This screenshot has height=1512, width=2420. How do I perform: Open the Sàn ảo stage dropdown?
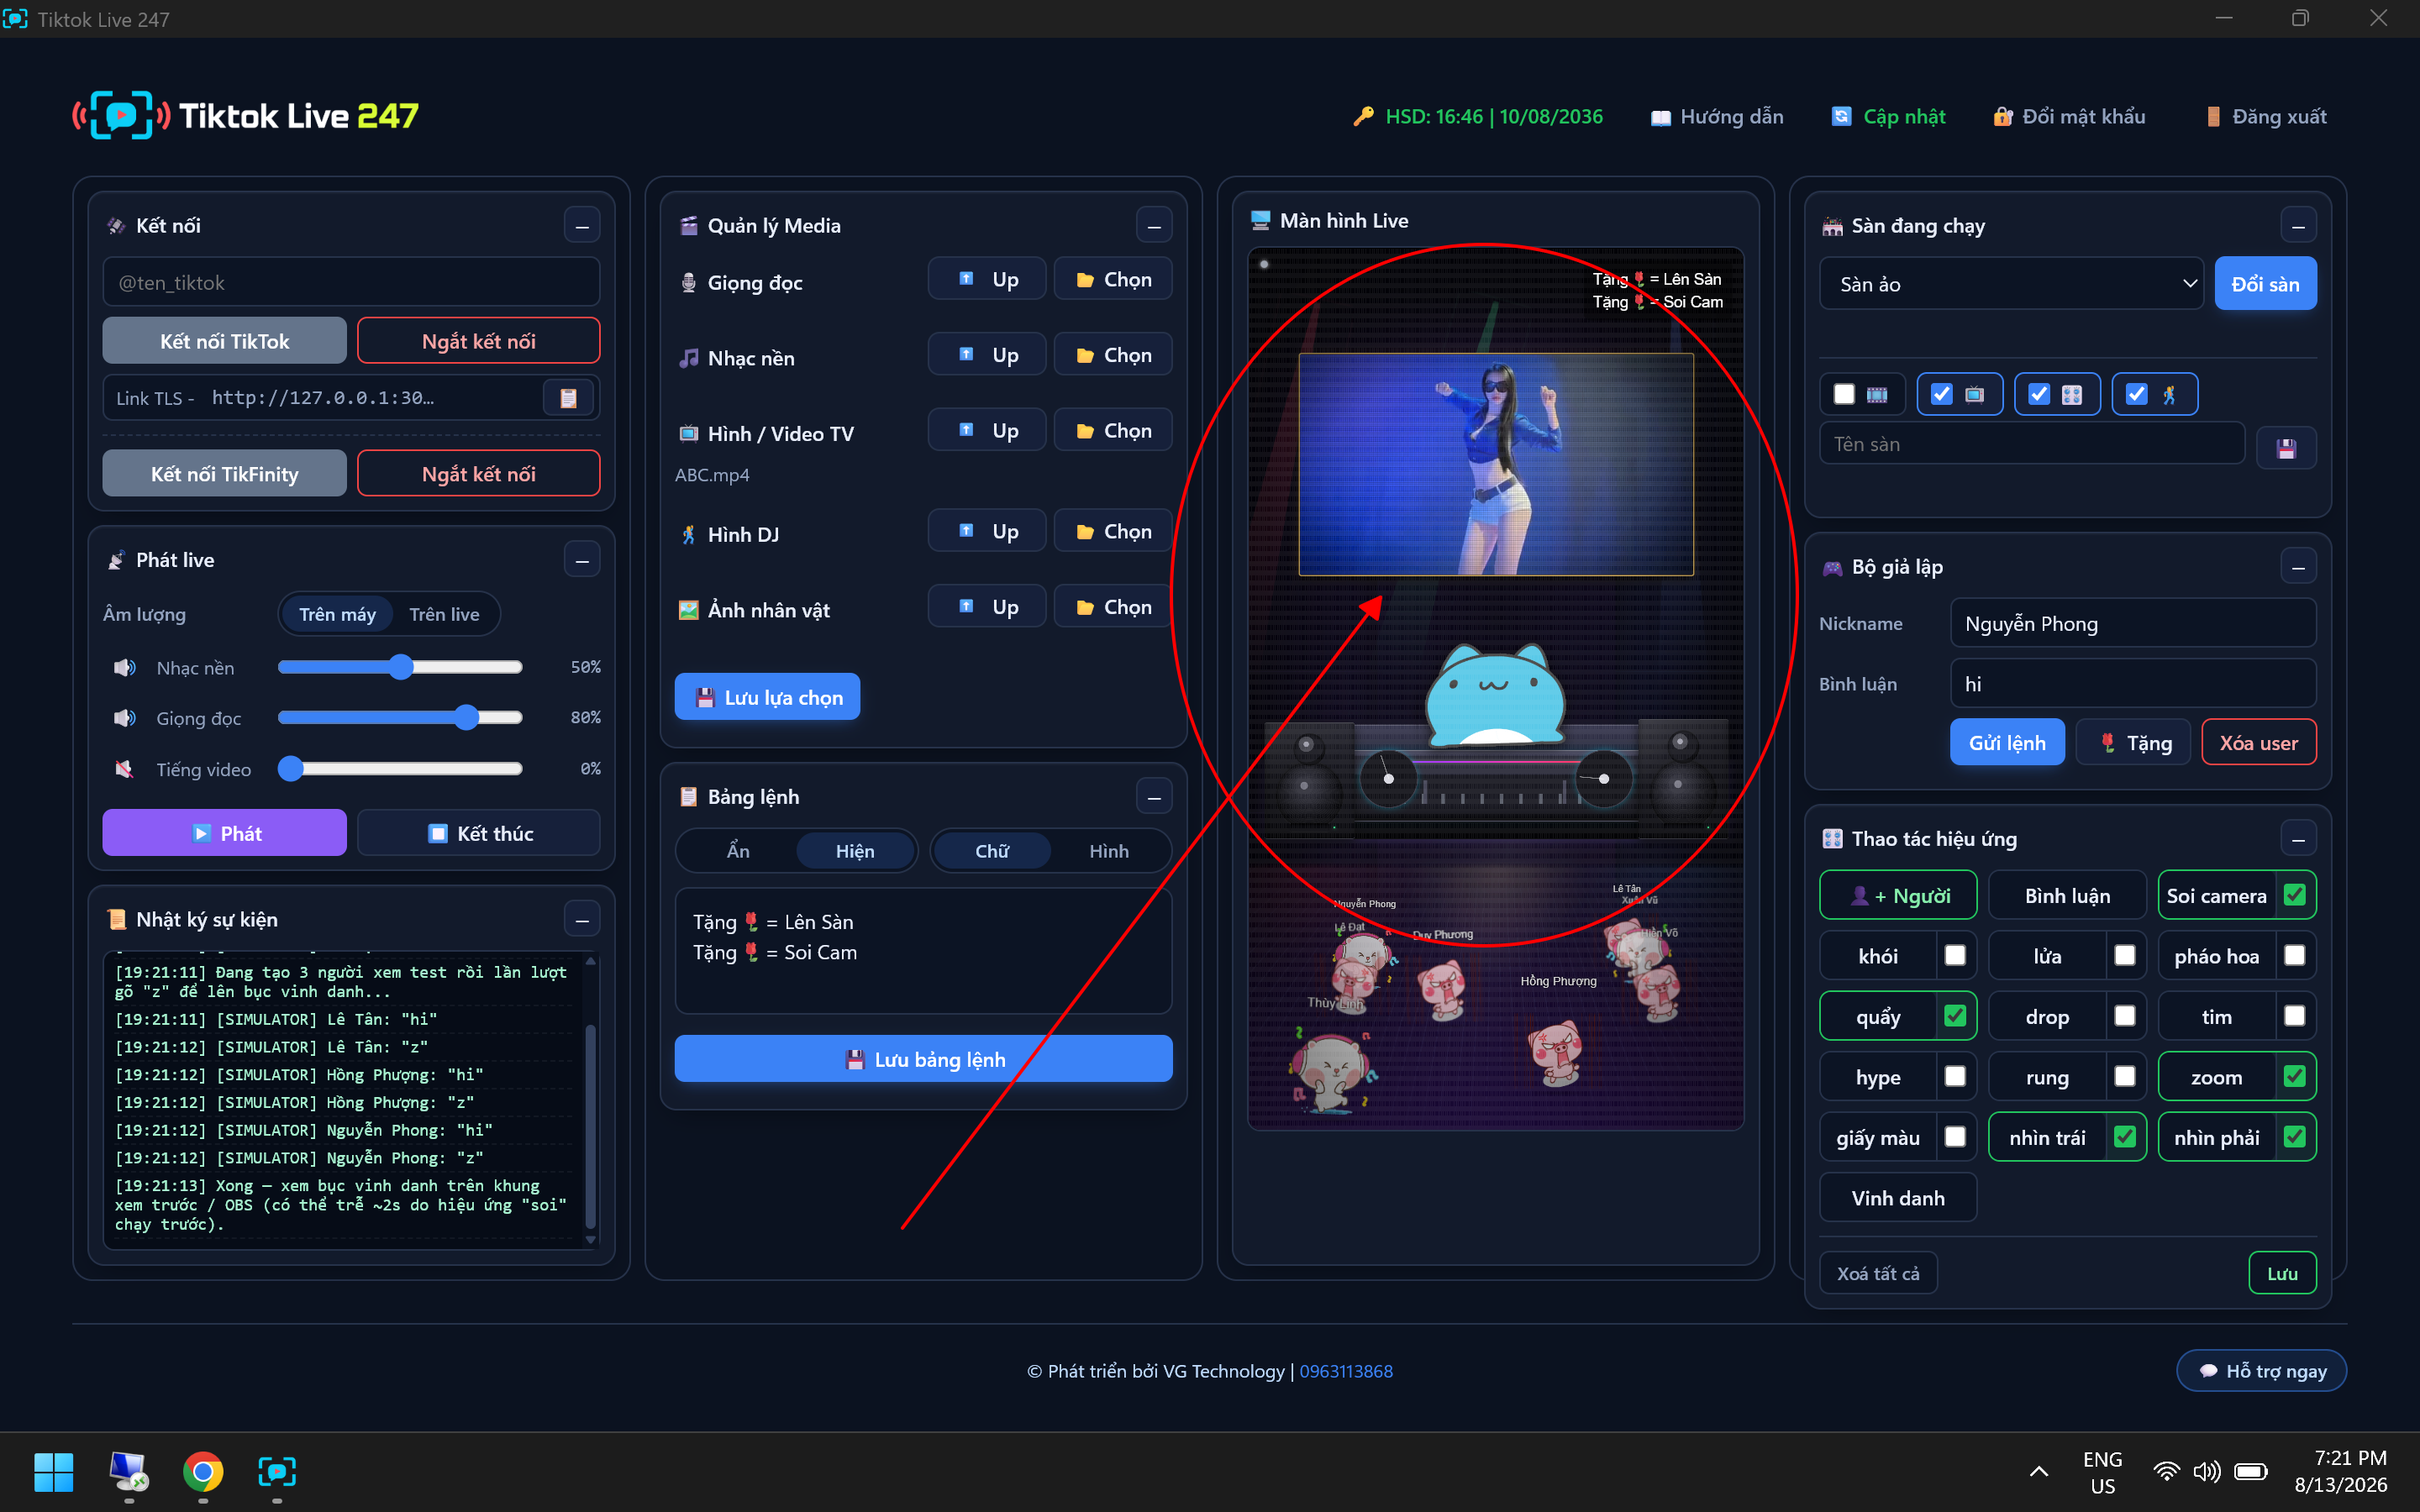(x=2011, y=284)
